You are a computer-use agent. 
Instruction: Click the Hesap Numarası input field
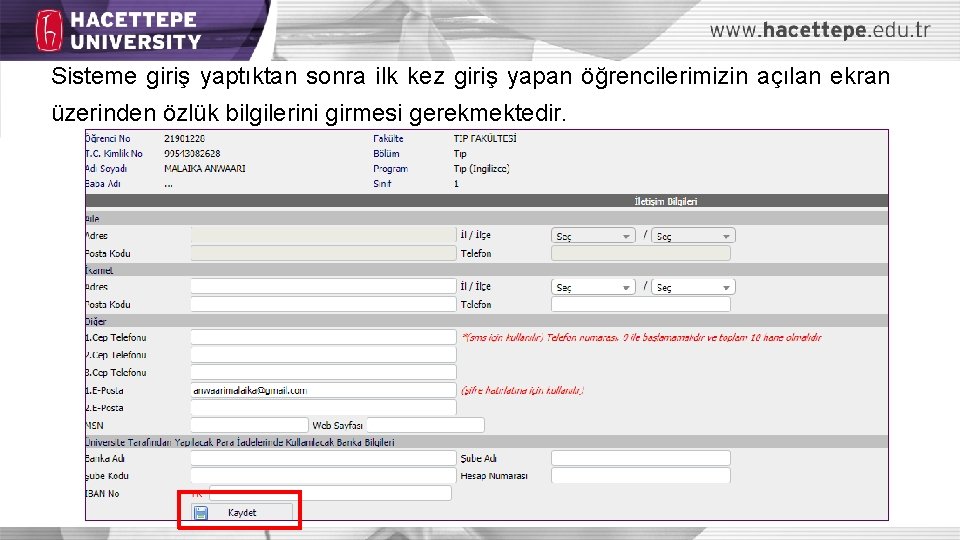[640, 476]
